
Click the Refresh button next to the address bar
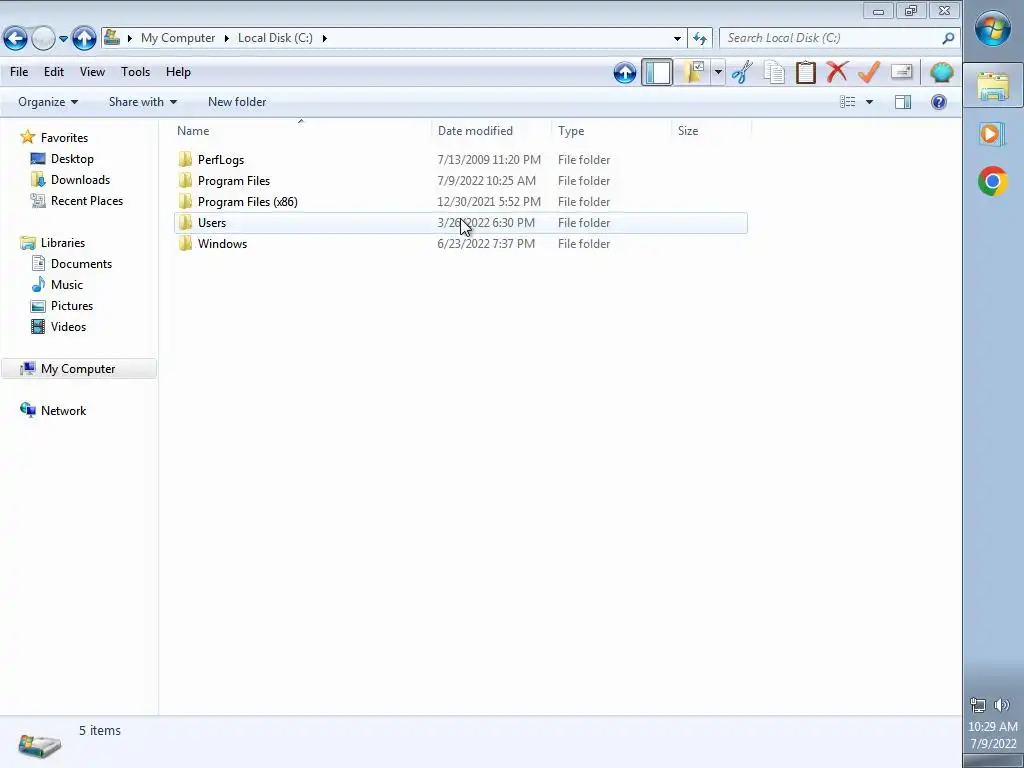pyautogui.click(x=700, y=38)
